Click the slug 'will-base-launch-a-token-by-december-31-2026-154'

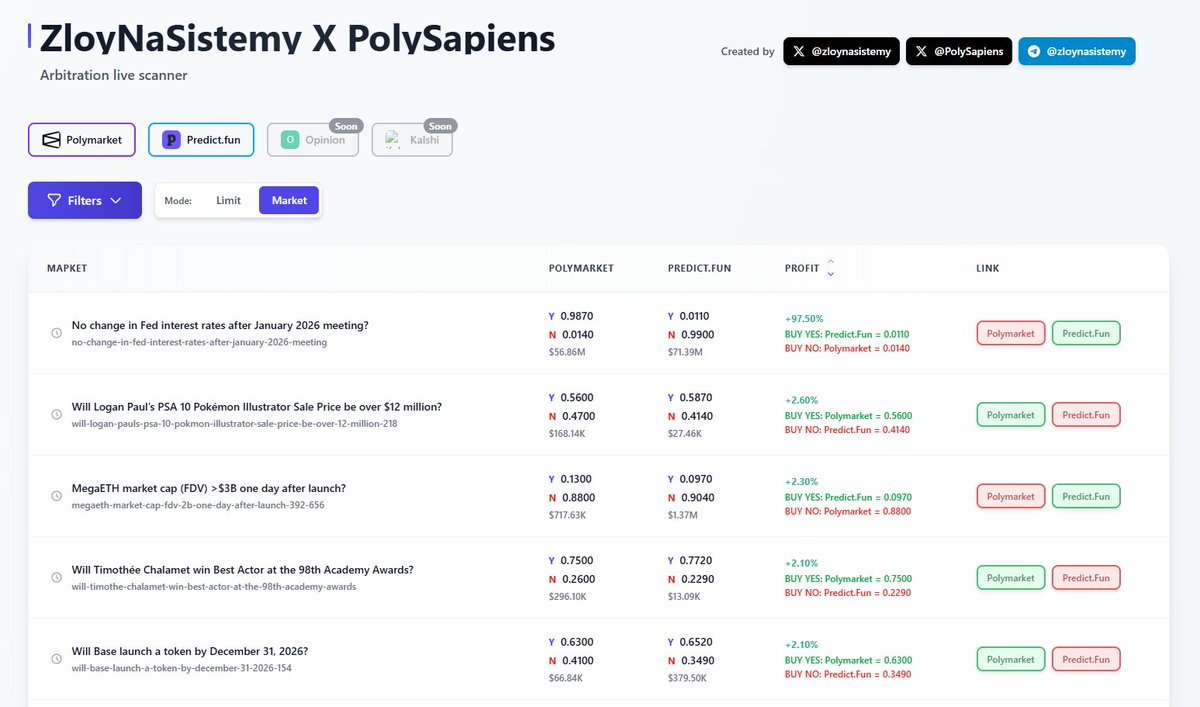pos(182,668)
